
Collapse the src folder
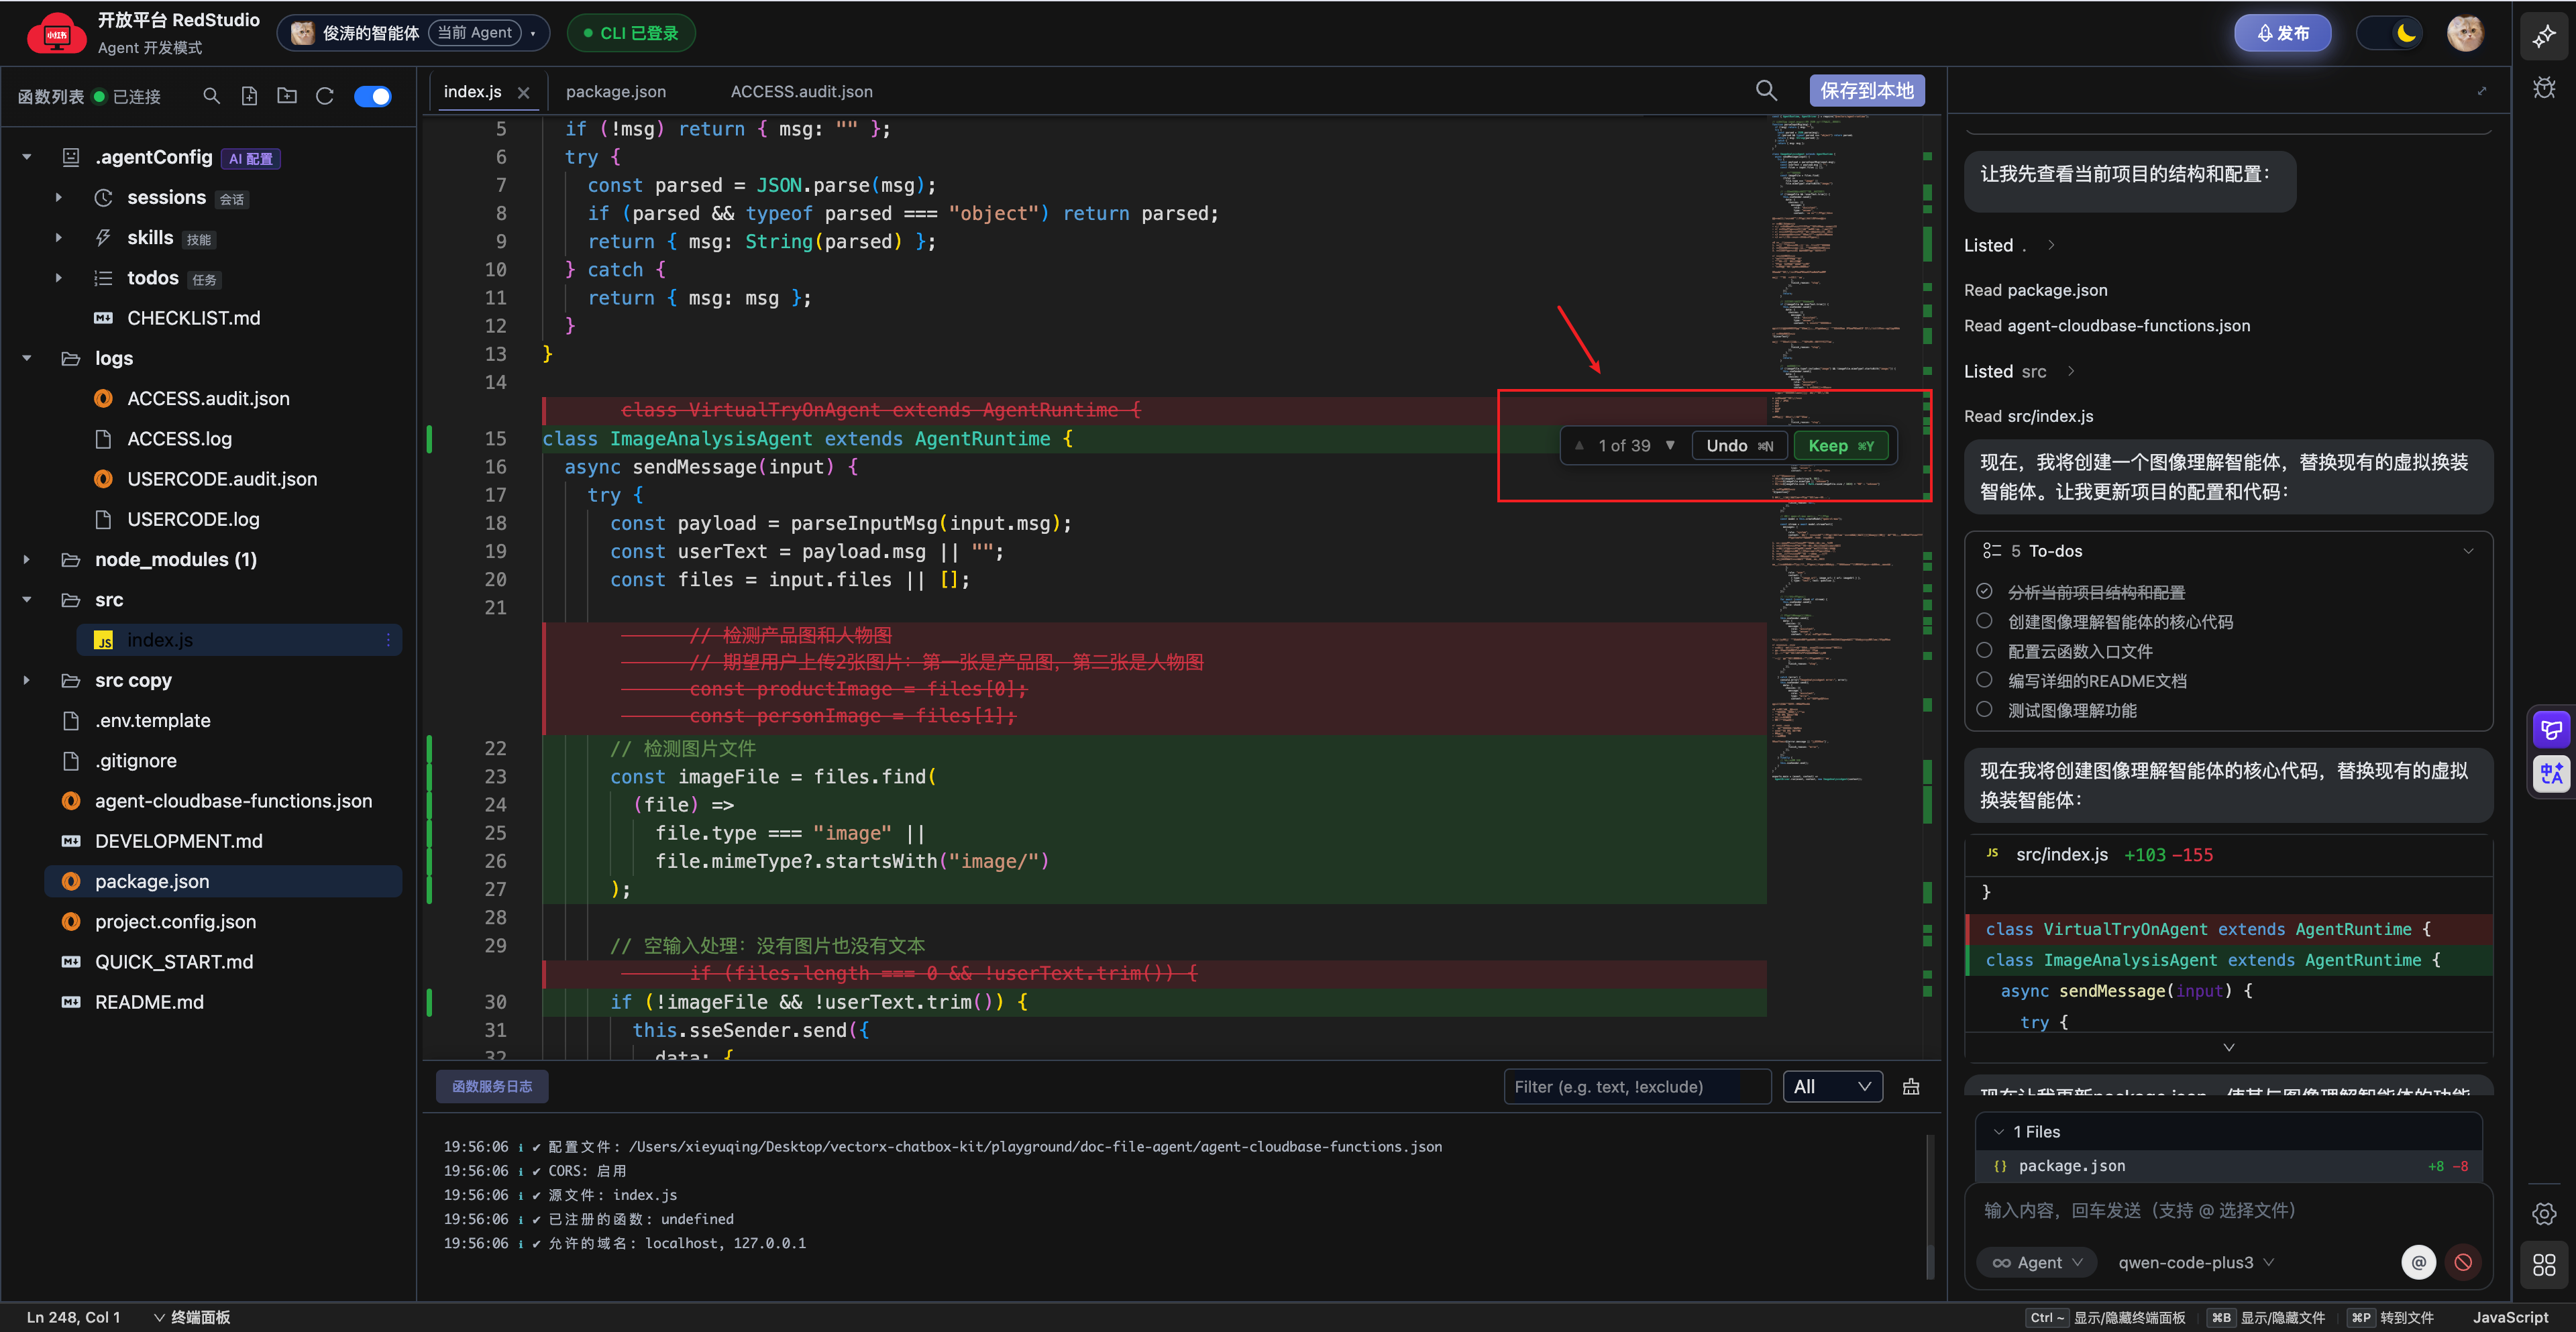27,600
